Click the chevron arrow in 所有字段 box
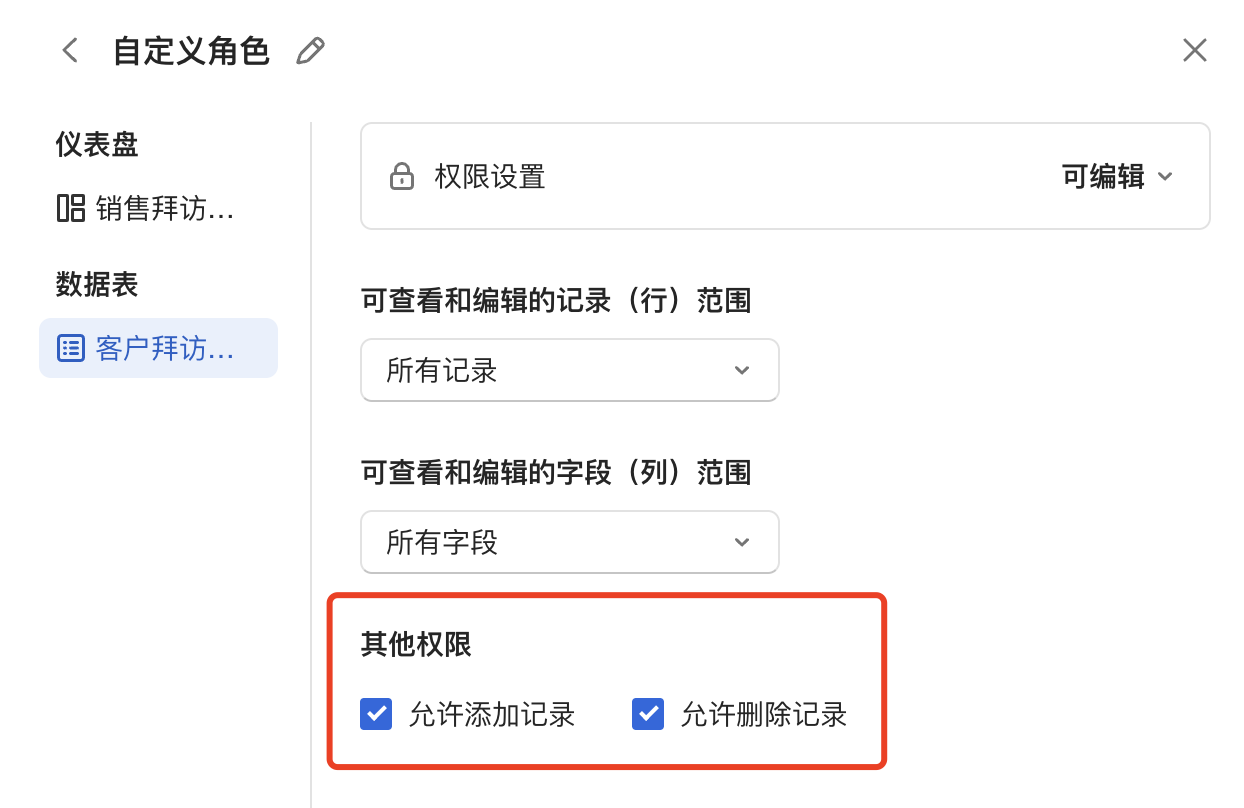The image size is (1244, 808). (x=742, y=542)
